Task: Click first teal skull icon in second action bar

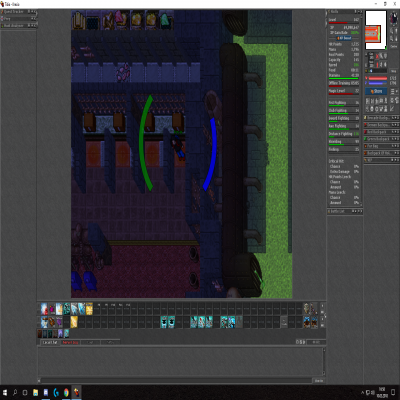Action: [x=164, y=322]
